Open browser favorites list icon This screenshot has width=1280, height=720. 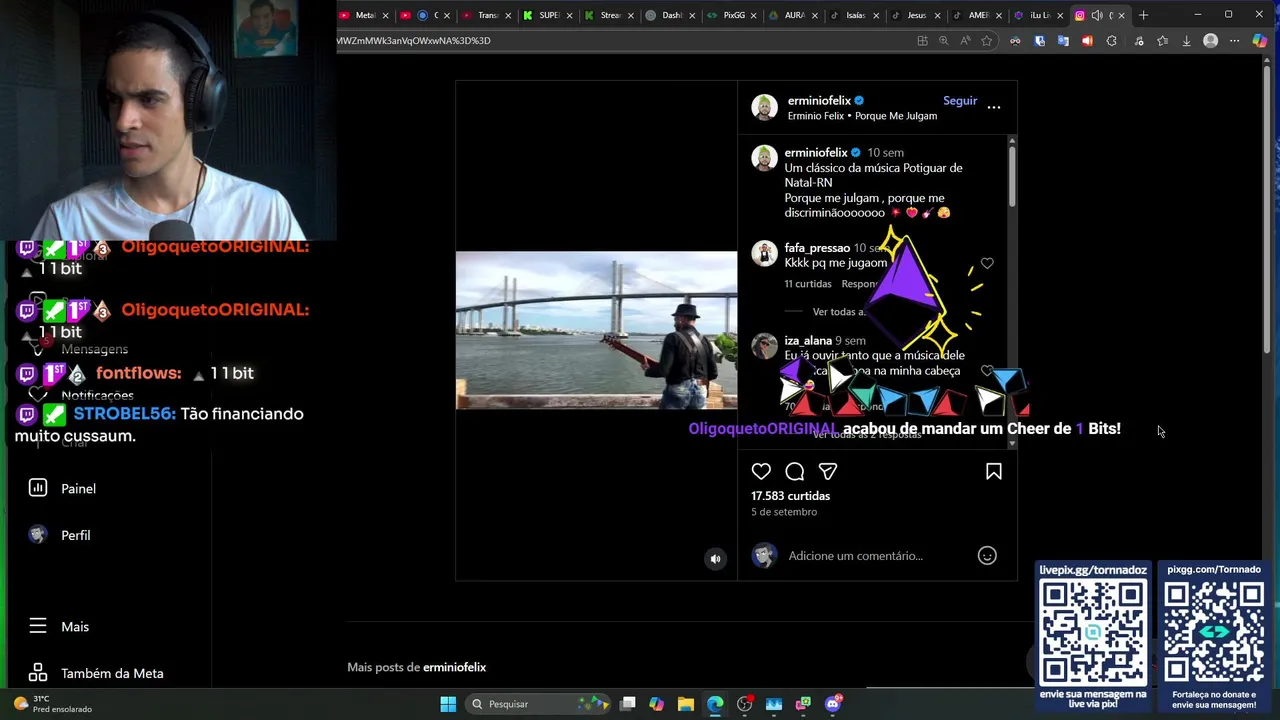1162,41
